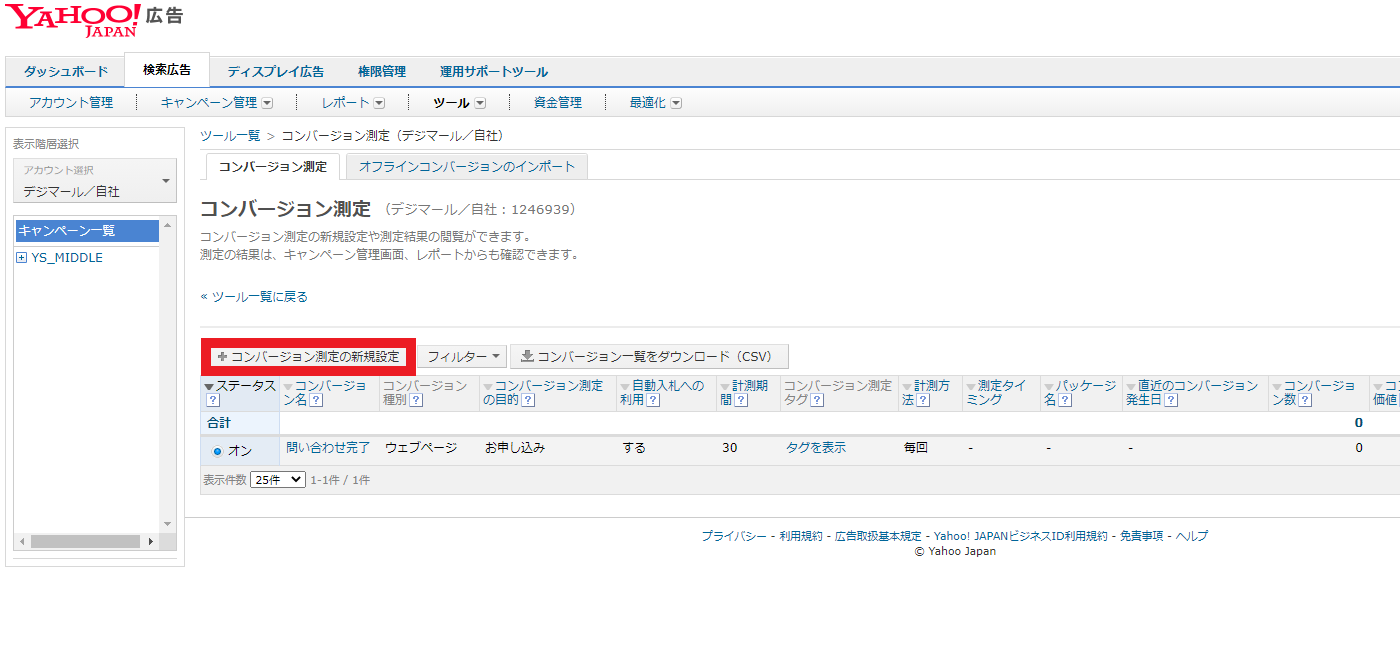
Task: Open help icon for 直近のコンバージョン発生日 column
Action: [1171, 400]
